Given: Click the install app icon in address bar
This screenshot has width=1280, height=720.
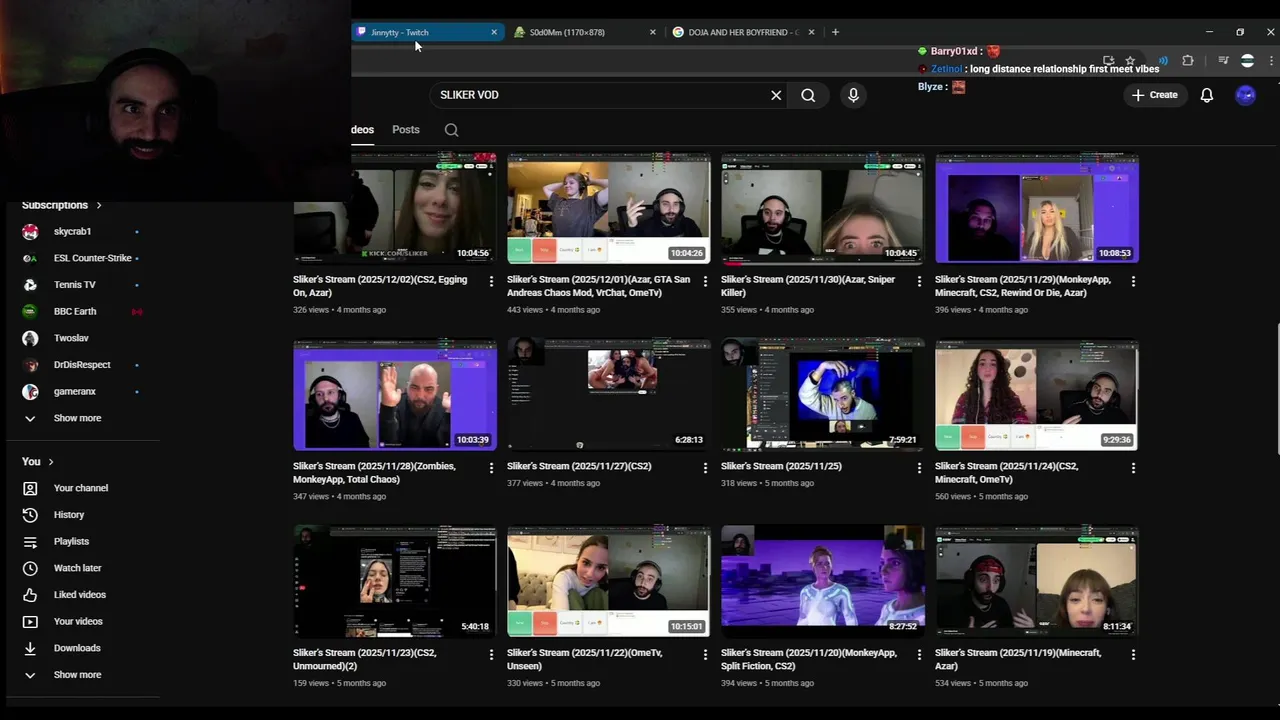Looking at the screenshot, I should (x=1108, y=61).
